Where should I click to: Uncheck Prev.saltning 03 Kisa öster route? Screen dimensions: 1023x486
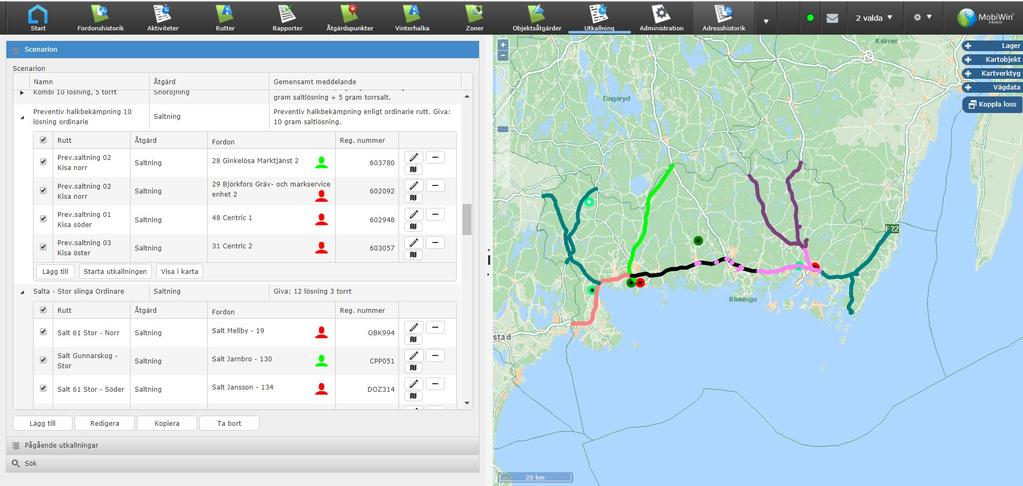point(44,247)
